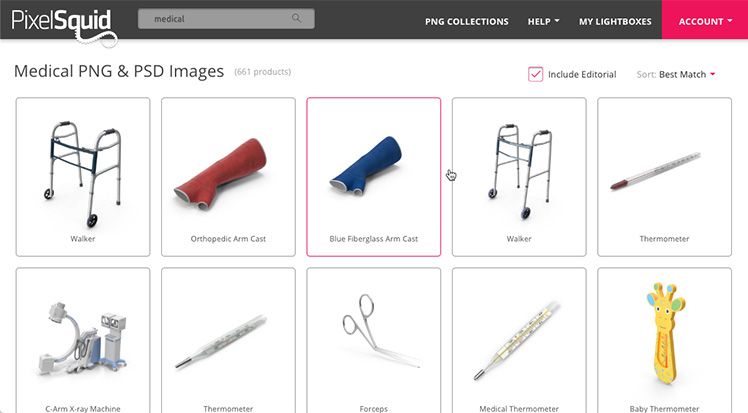The height and width of the screenshot is (413, 748).
Task: Open the Account dropdown menu
Action: [x=705, y=21]
